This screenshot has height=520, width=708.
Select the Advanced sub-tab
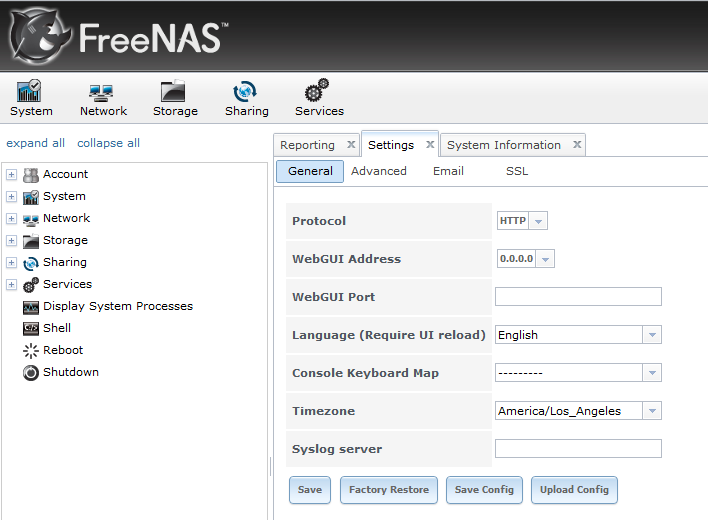pos(379,171)
